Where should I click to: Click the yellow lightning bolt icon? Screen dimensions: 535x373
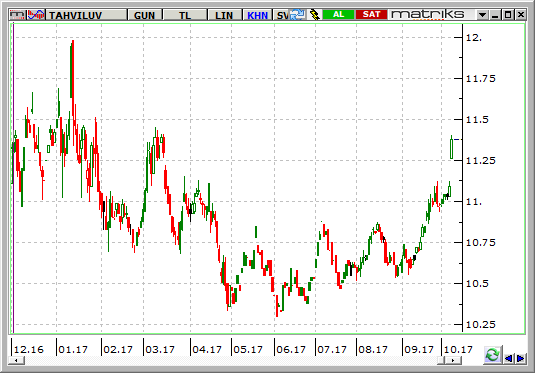[x=315, y=15]
